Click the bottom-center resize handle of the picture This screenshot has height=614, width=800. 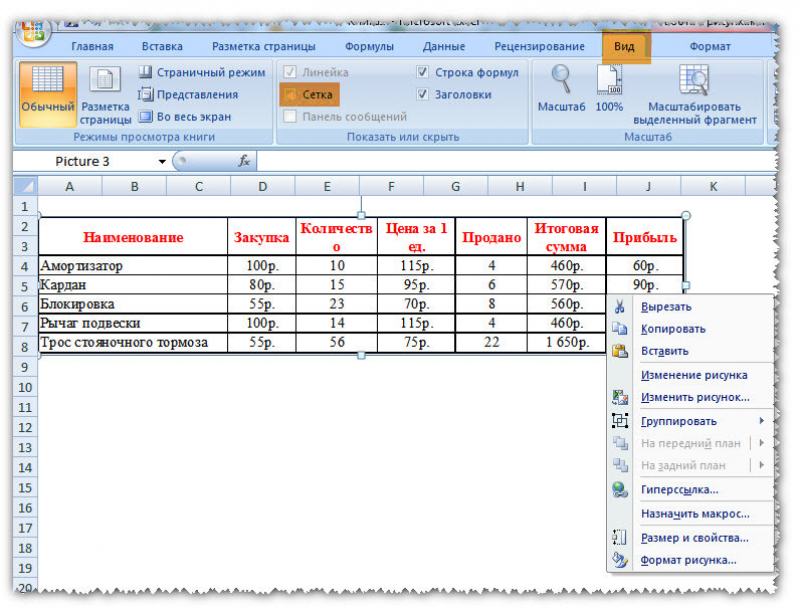(x=361, y=355)
